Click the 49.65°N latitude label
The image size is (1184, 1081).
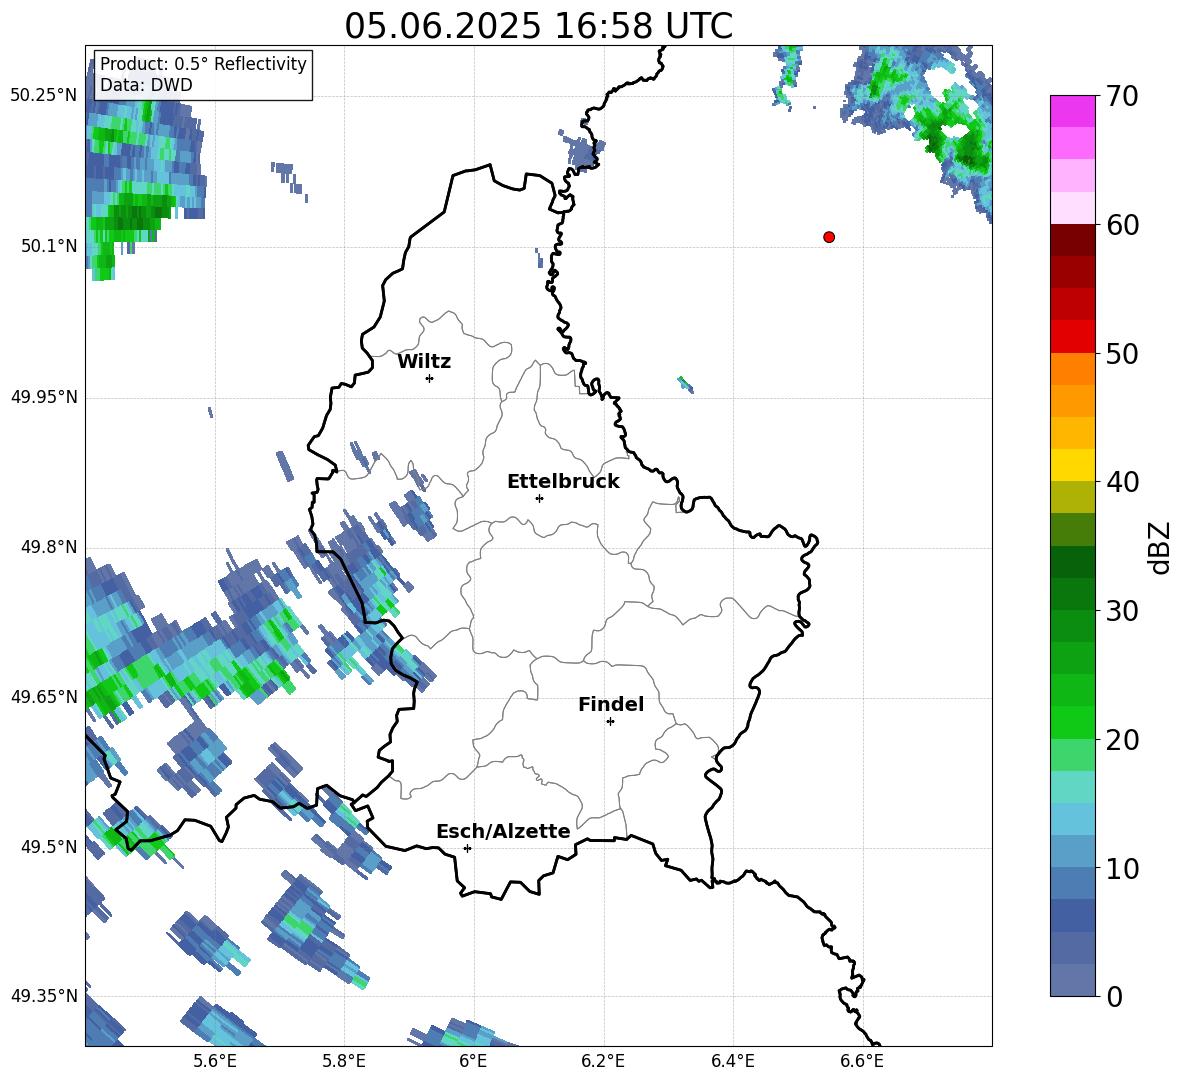[x=44, y=697]
